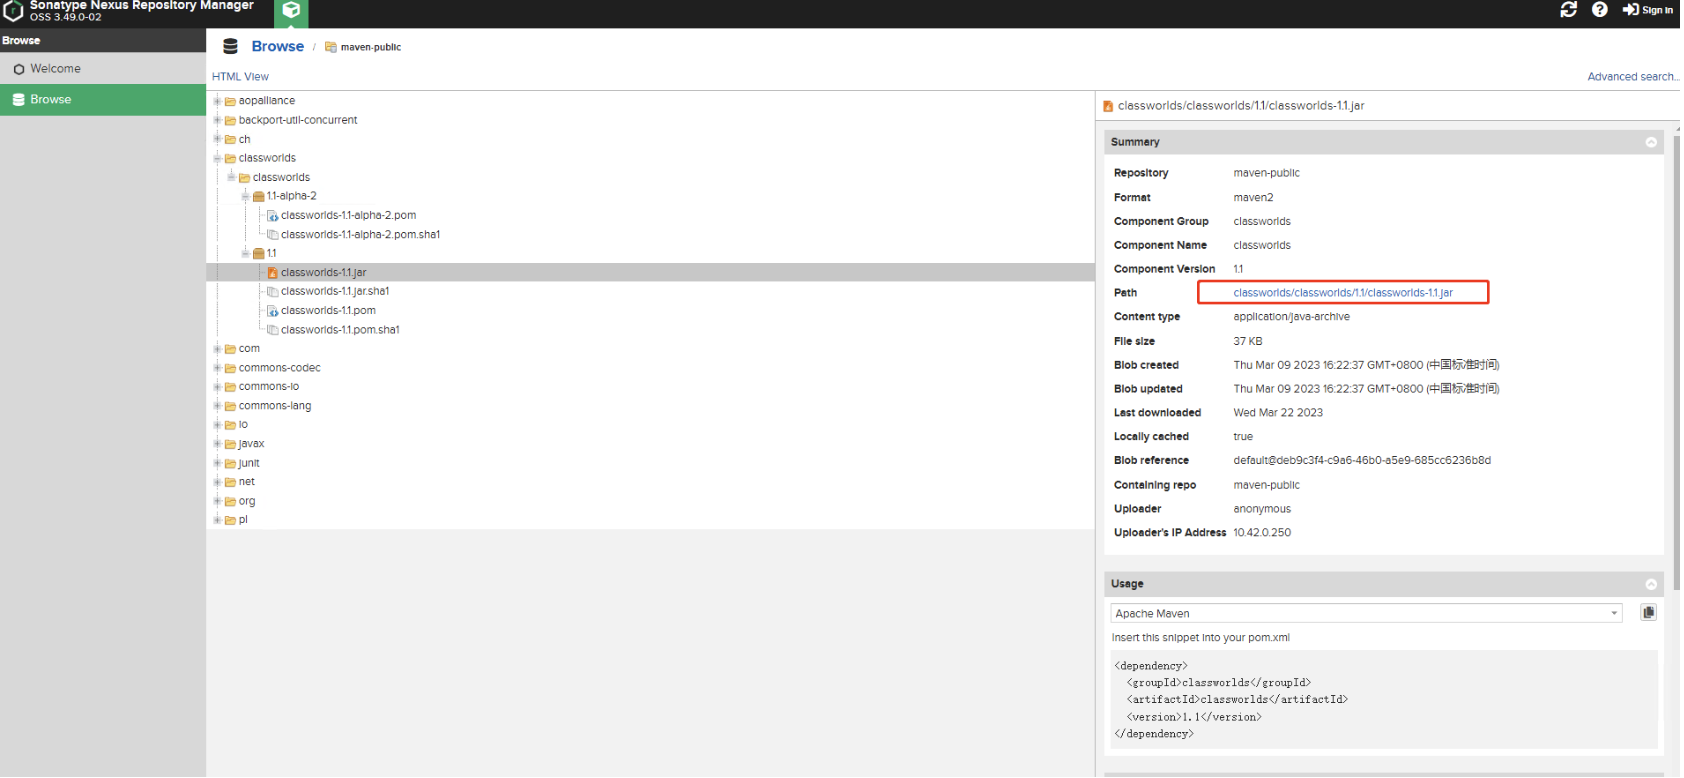Expand the com folder
This screenshot has width=1684, height=778.
217,349
